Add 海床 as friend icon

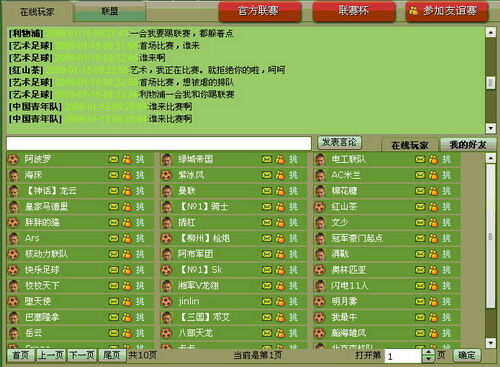127,175
